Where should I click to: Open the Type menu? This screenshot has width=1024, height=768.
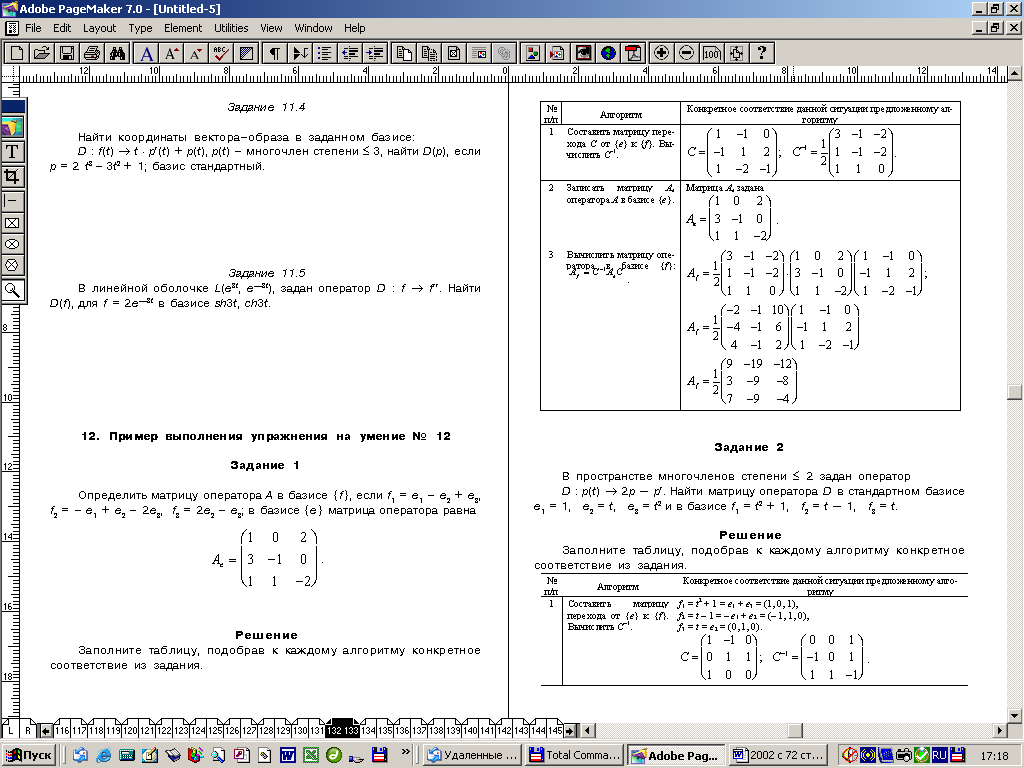point(140,28)
